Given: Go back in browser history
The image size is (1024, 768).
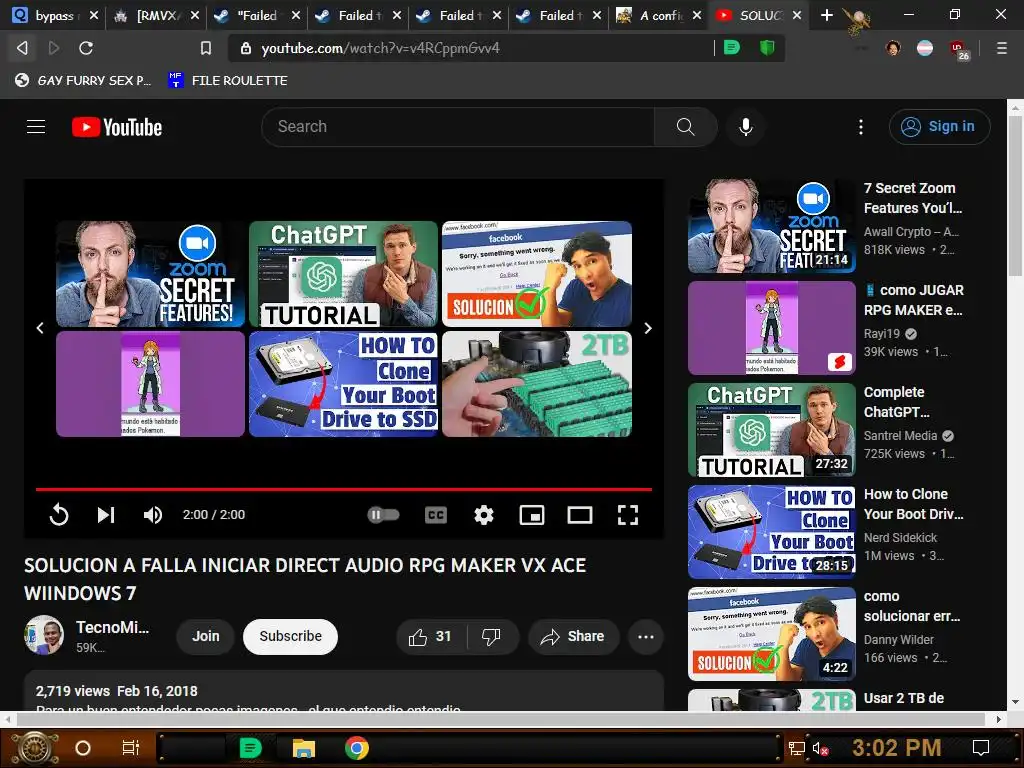Looking at the screenshot, I should (x=22, y=48).
